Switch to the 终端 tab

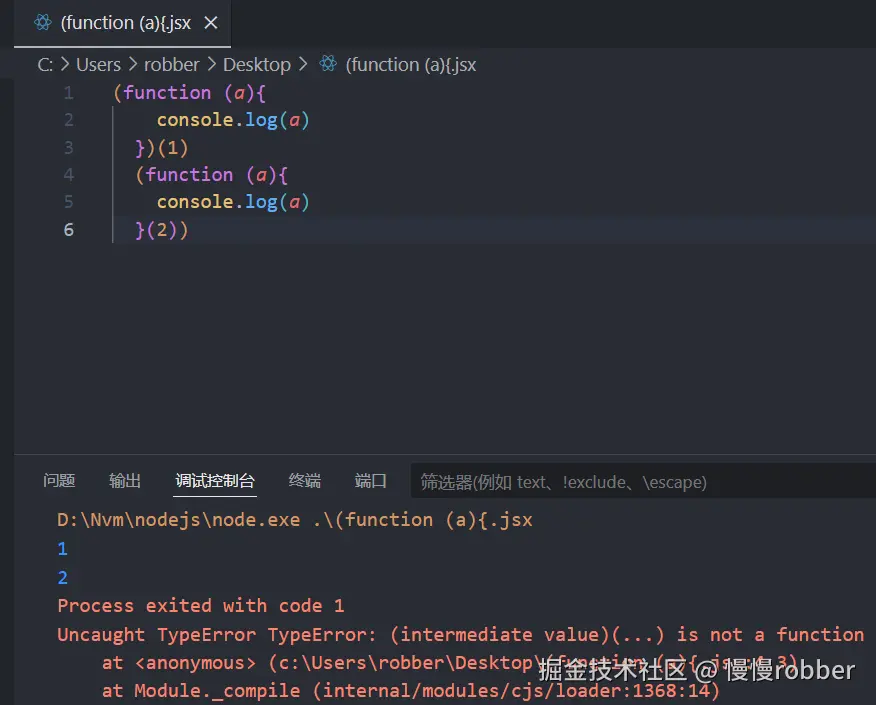305,481
